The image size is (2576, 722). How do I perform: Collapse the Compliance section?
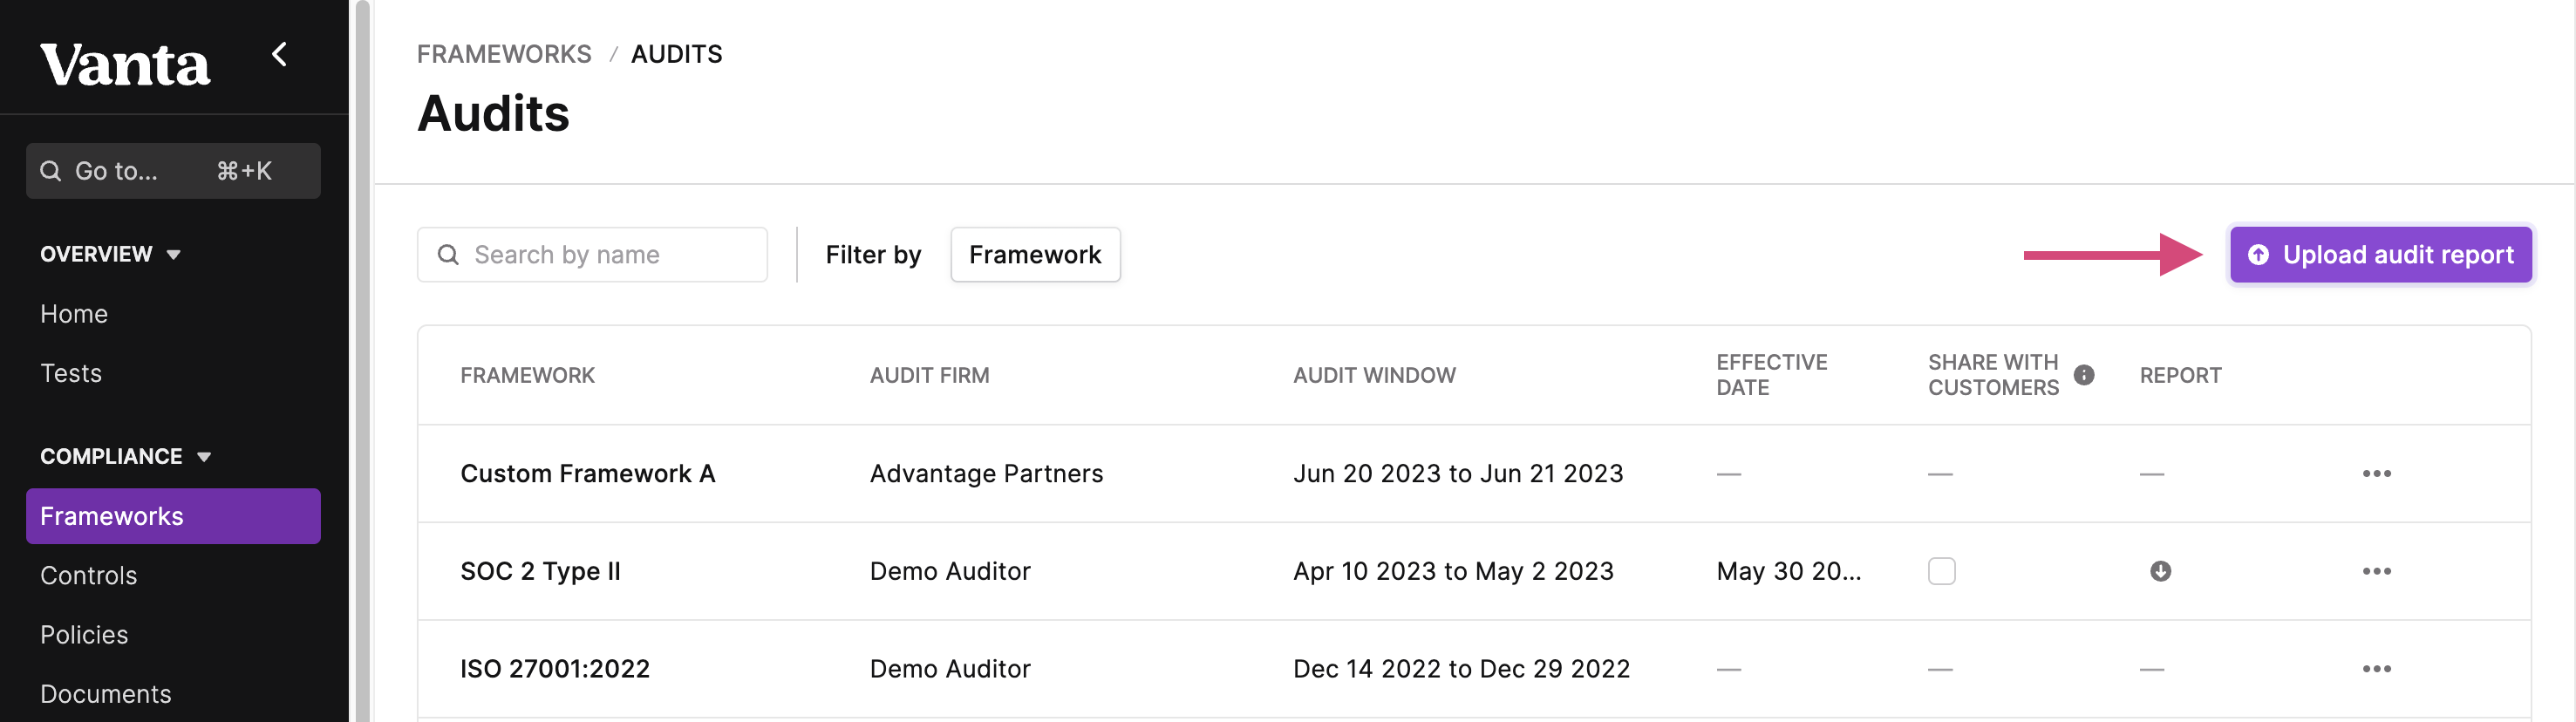(x=125, y=456)
